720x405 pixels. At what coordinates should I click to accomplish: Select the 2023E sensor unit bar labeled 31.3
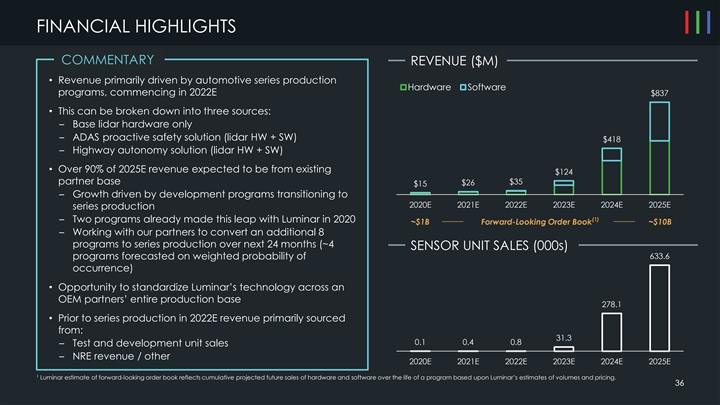pyautogui.click(x=564, y=347)
